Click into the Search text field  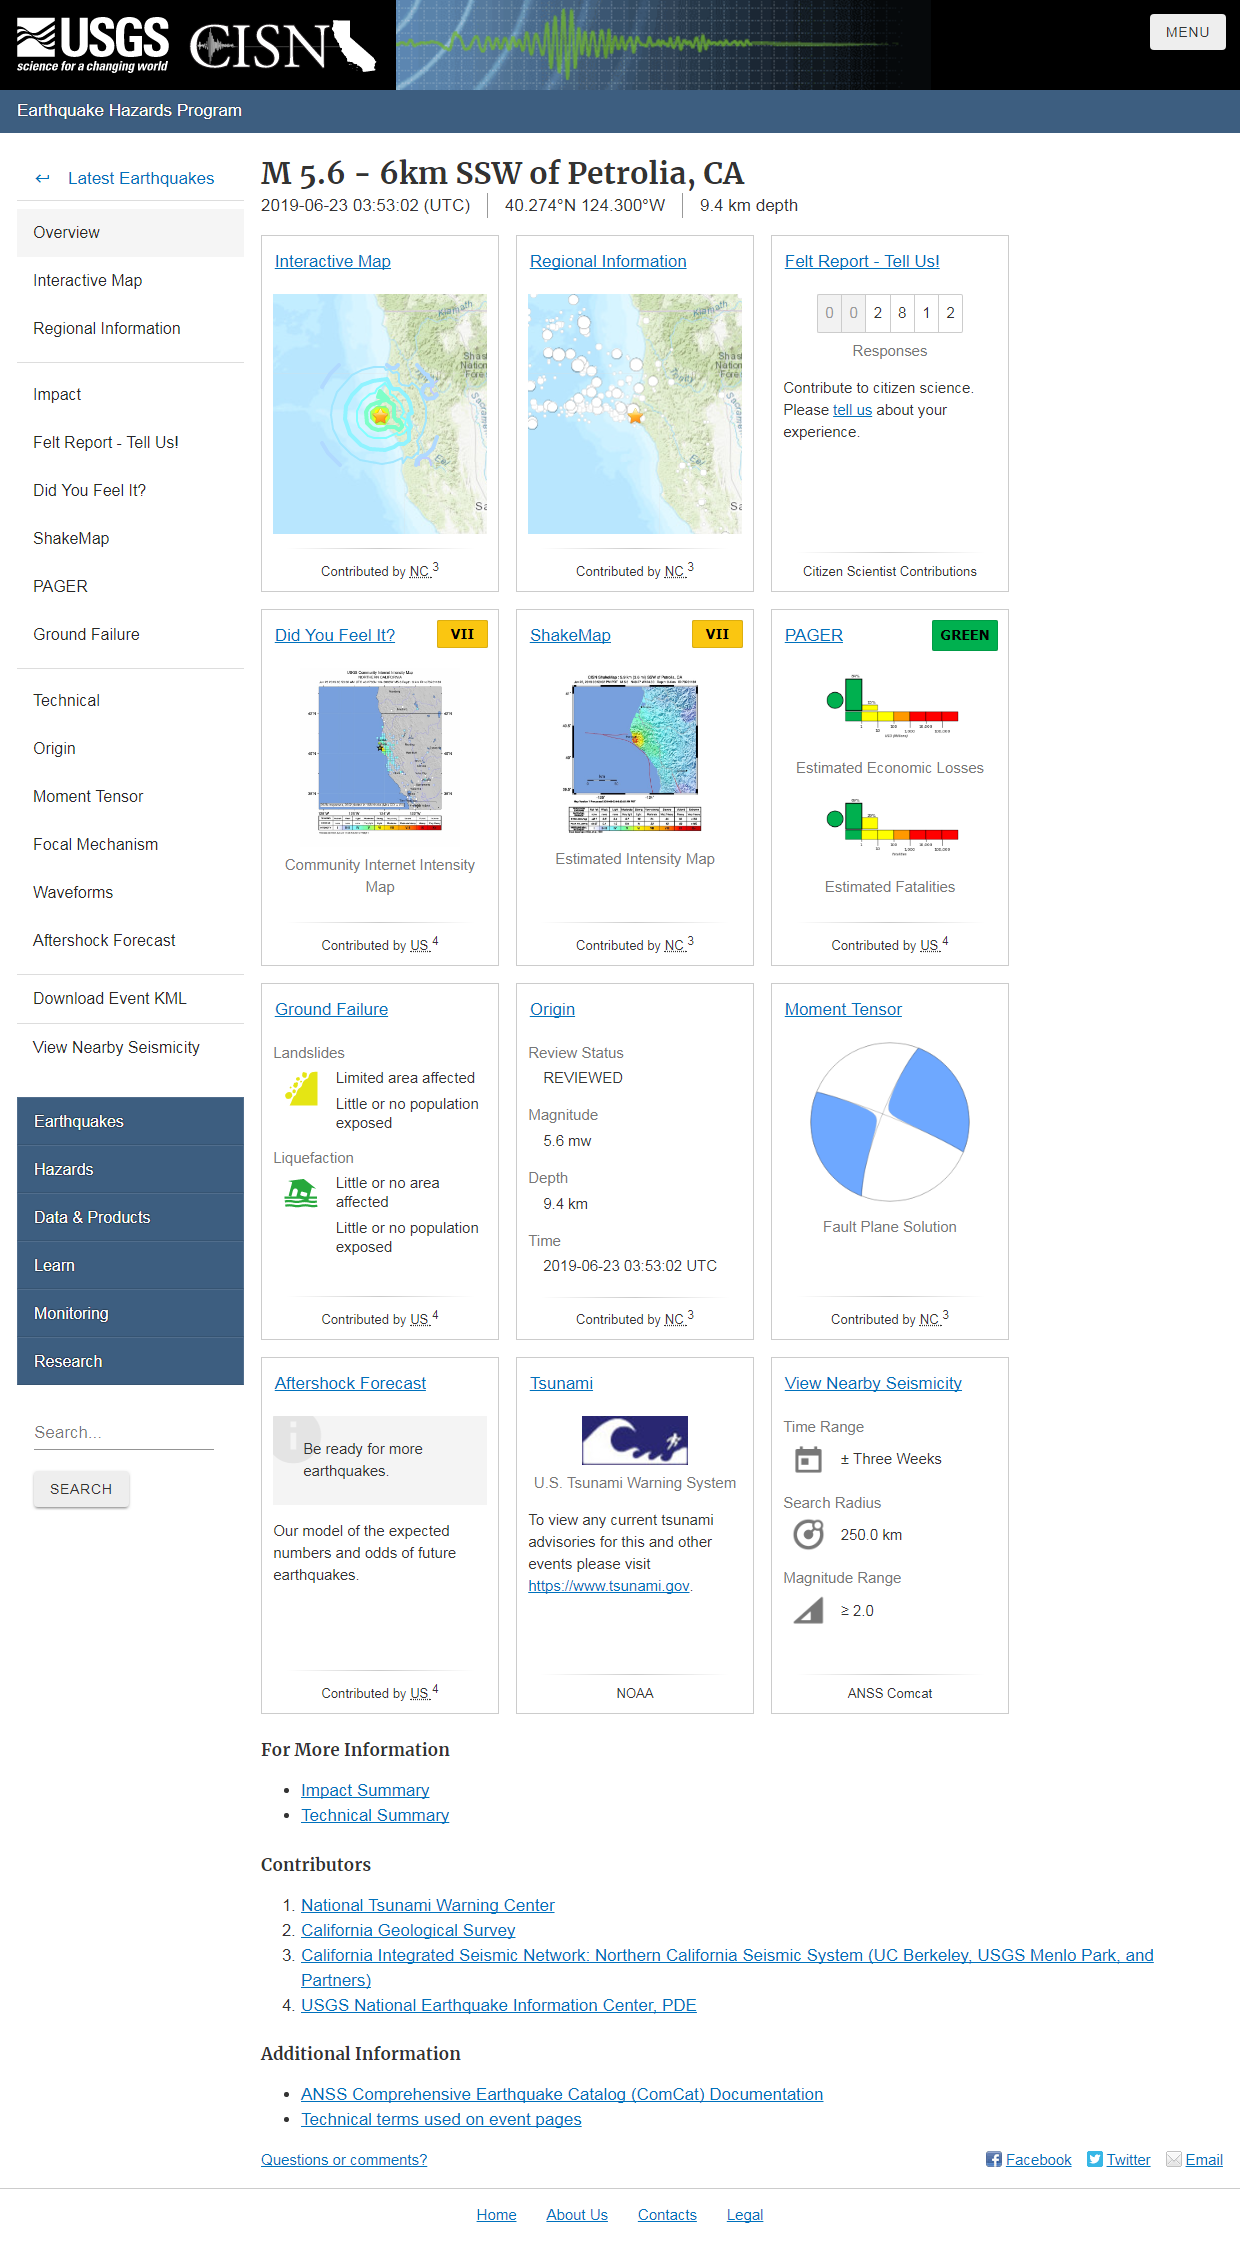tap(123, 1433)
